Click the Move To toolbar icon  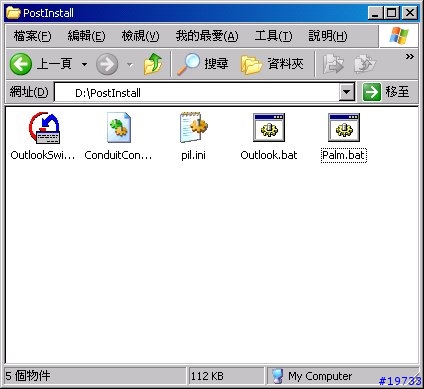333,64
